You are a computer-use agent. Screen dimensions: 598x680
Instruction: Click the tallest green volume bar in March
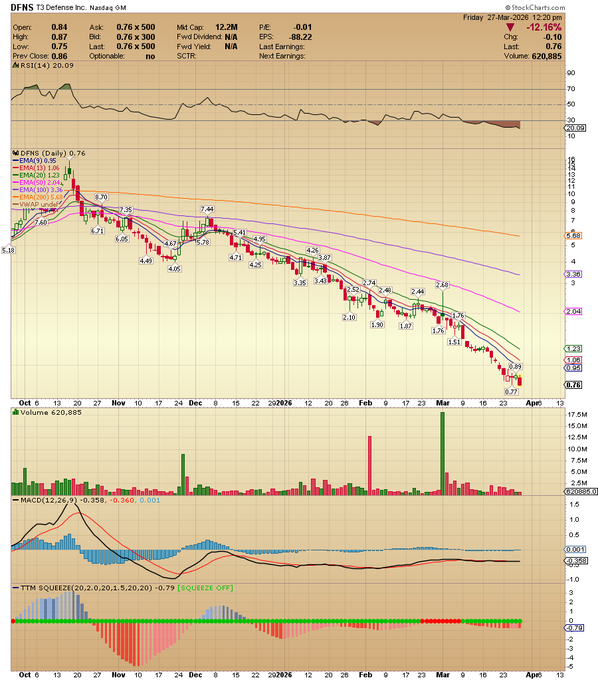point(442,454)
